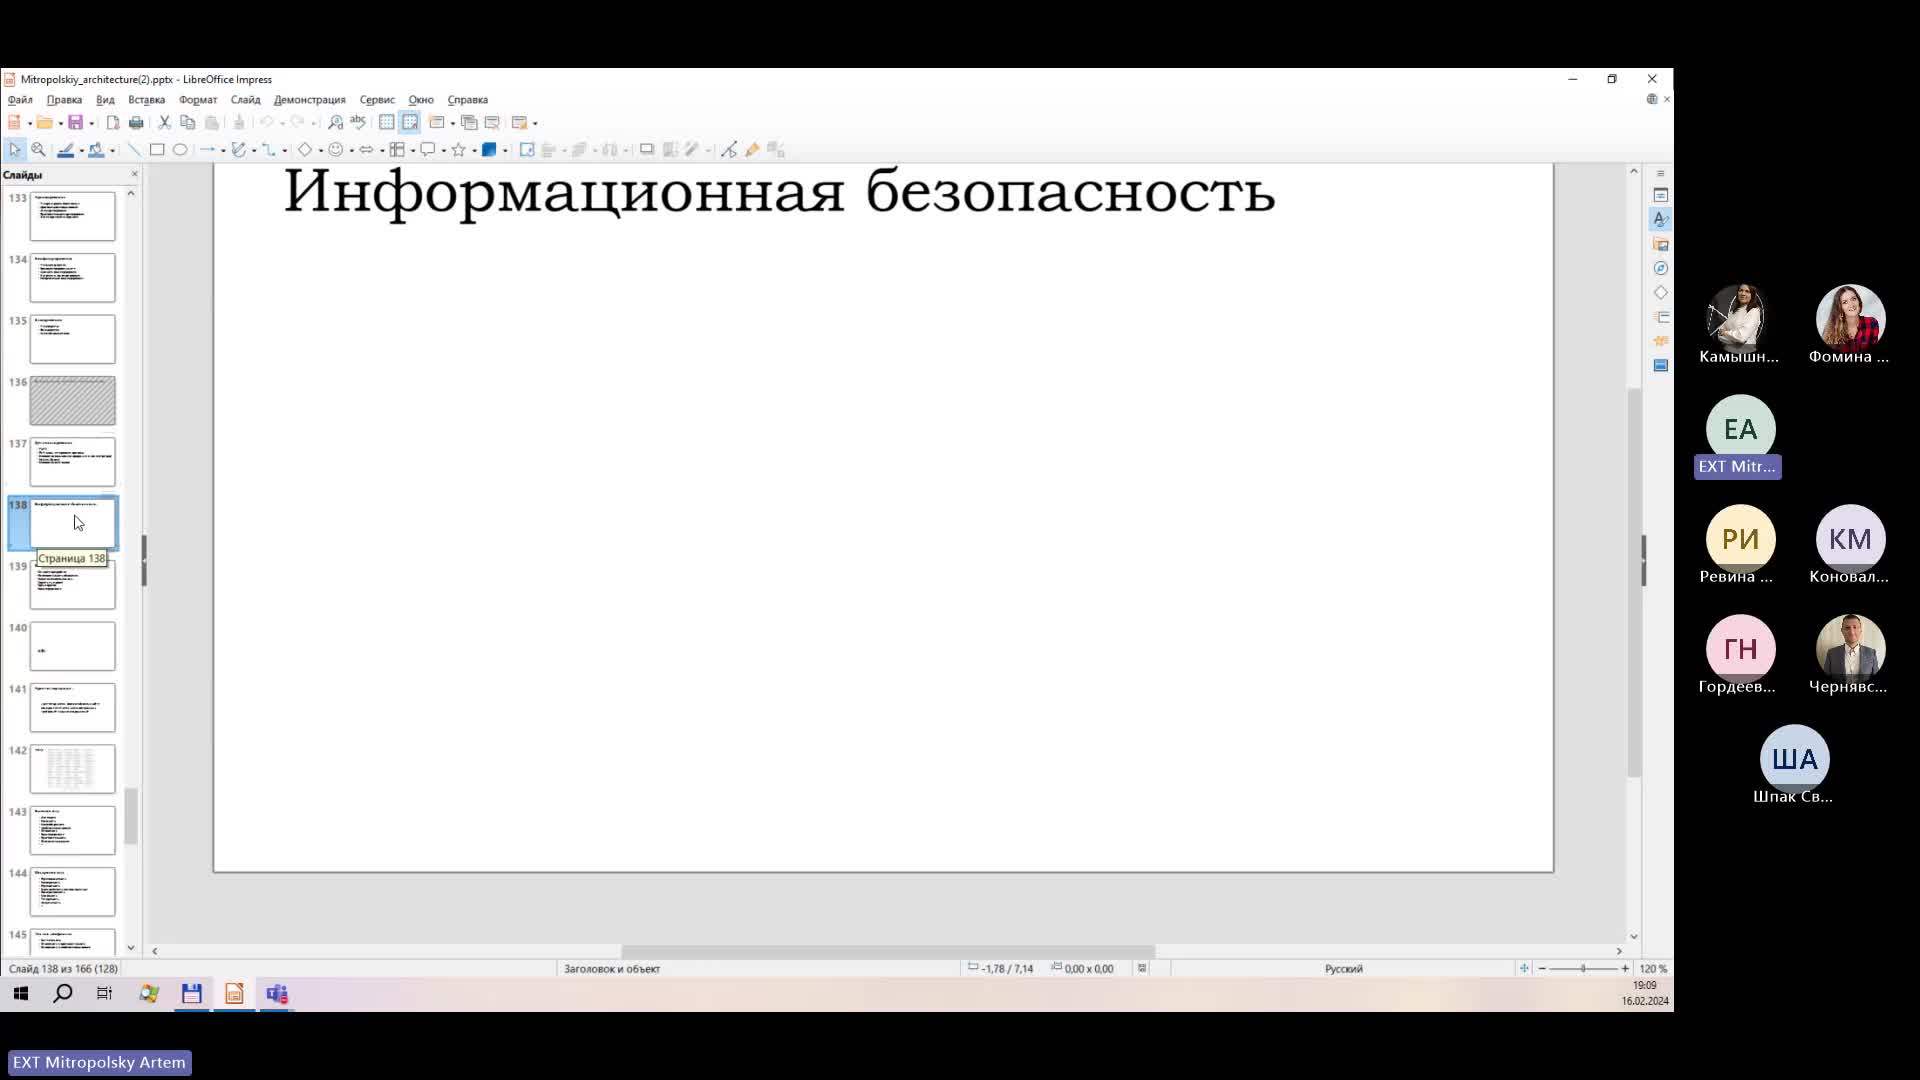Open the sidebar Styles deck
1920x1080 pixels.
pos(1661,219)
